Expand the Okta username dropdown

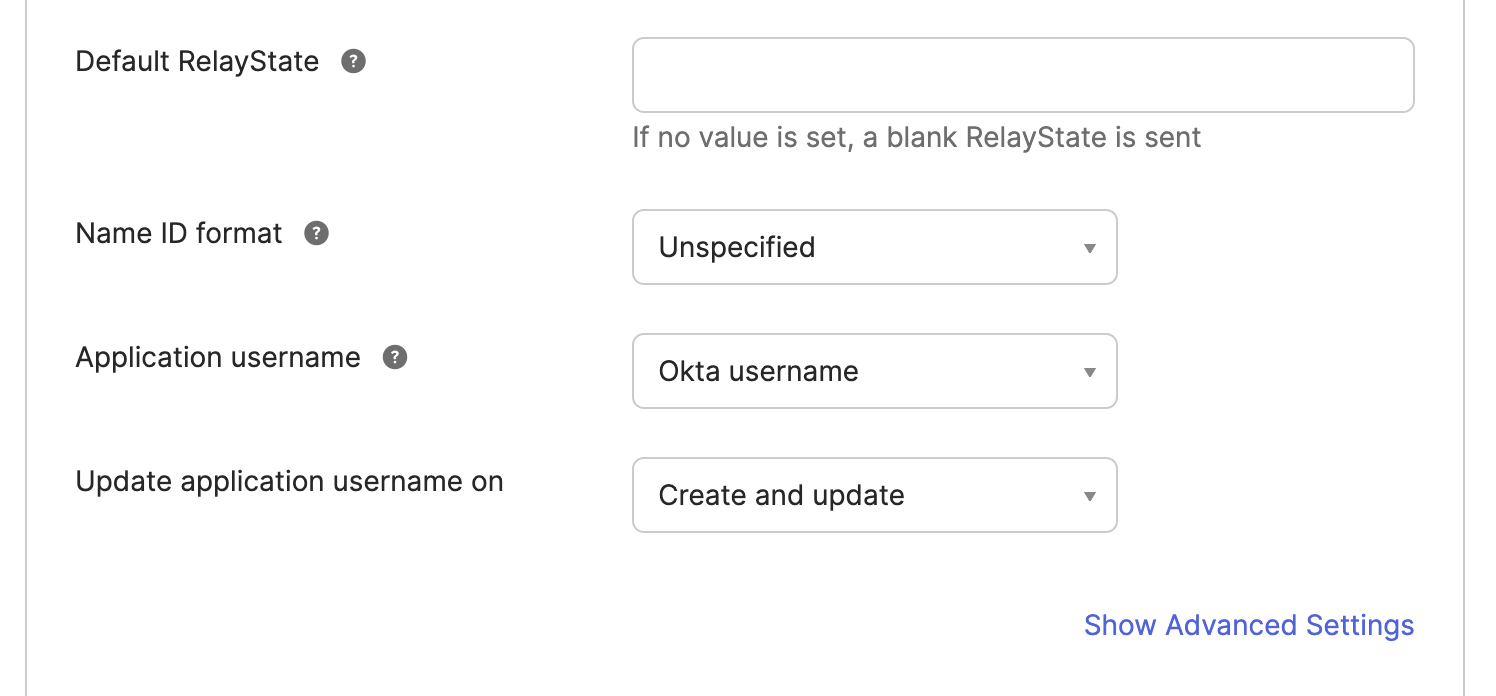pyautogui.click(x=873, y=371)
